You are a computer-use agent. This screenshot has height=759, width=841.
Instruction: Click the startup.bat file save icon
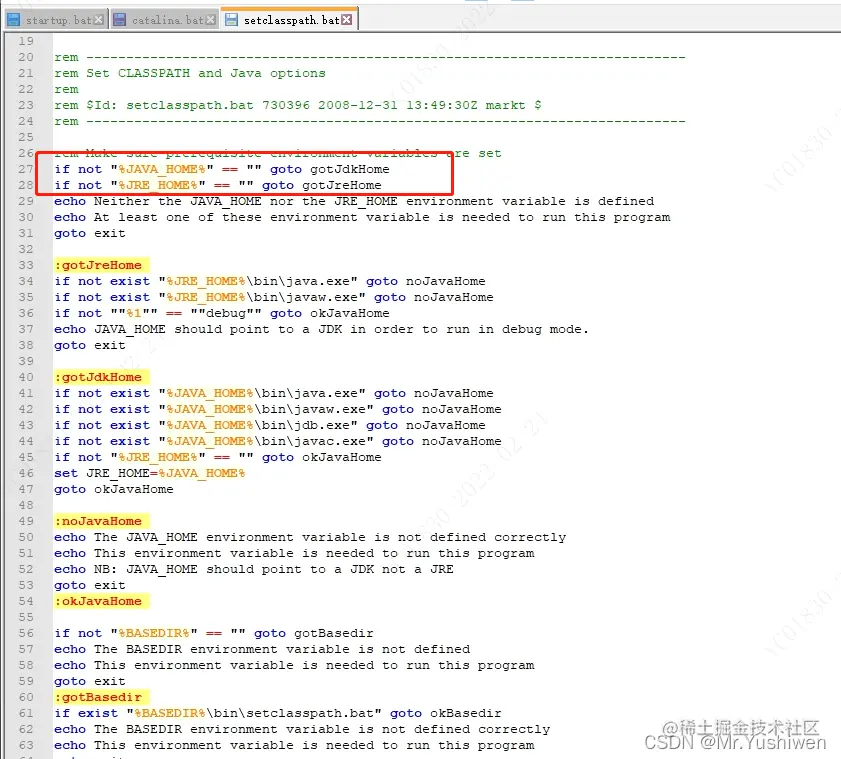pyautogui.click(x=13, y=20)
